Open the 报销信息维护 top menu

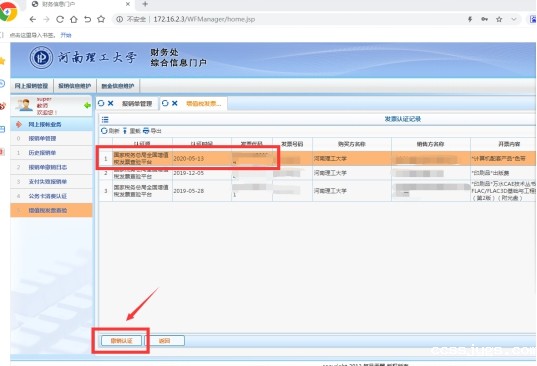pos(75,86)
